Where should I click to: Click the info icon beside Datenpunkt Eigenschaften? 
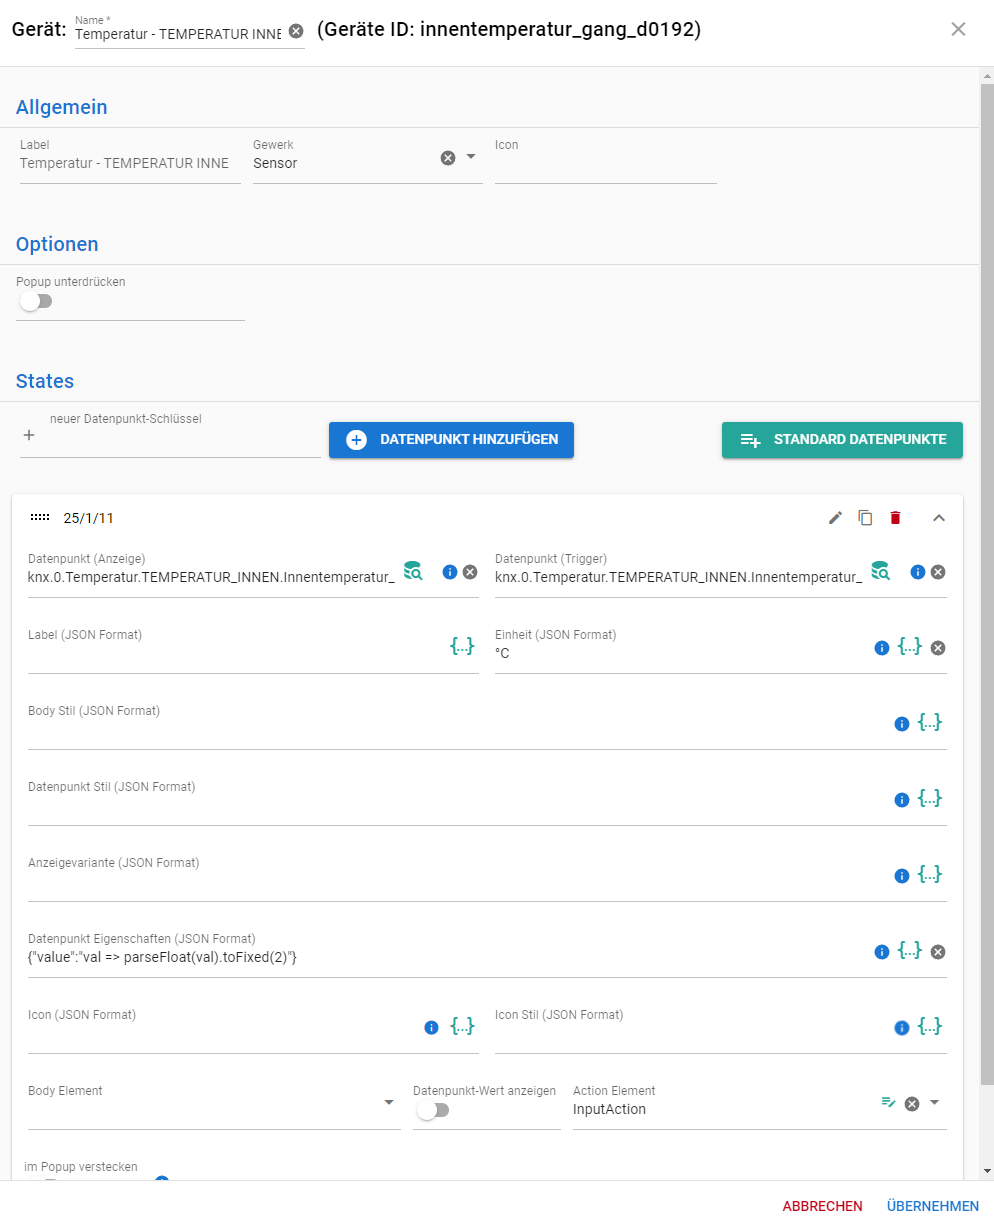(x=881, y=951)
